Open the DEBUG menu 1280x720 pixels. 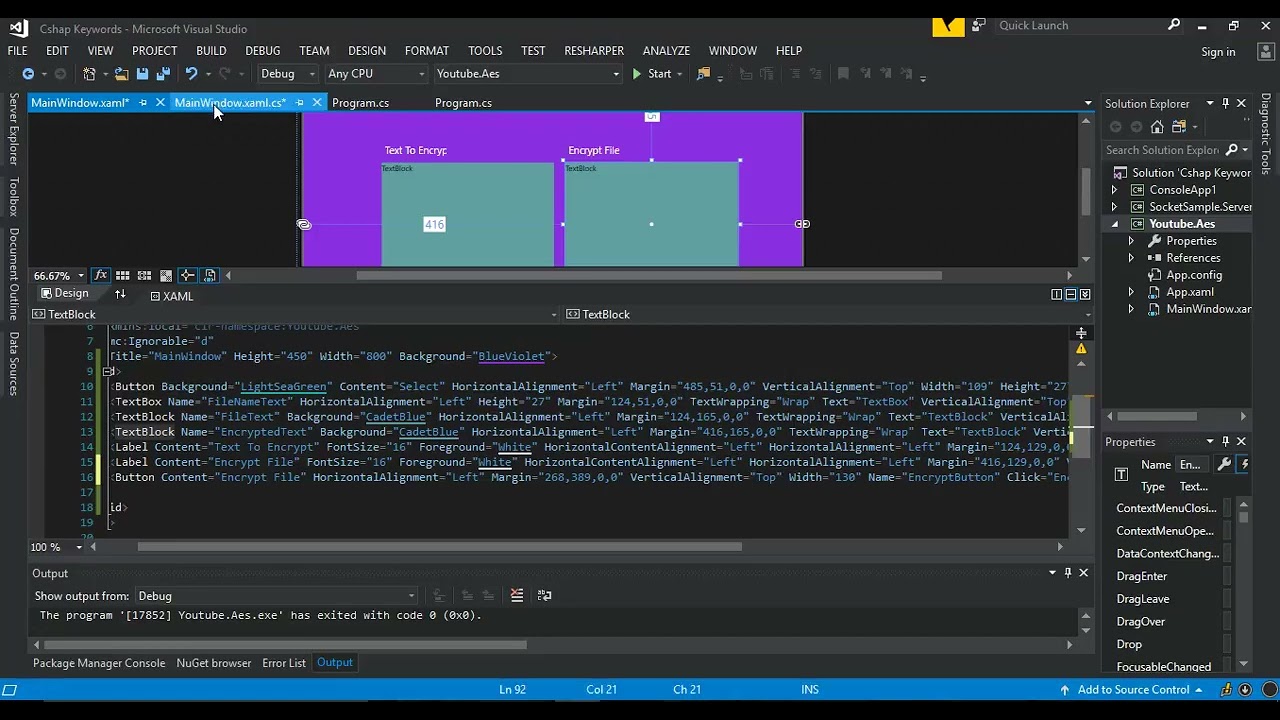click(263, 51)
